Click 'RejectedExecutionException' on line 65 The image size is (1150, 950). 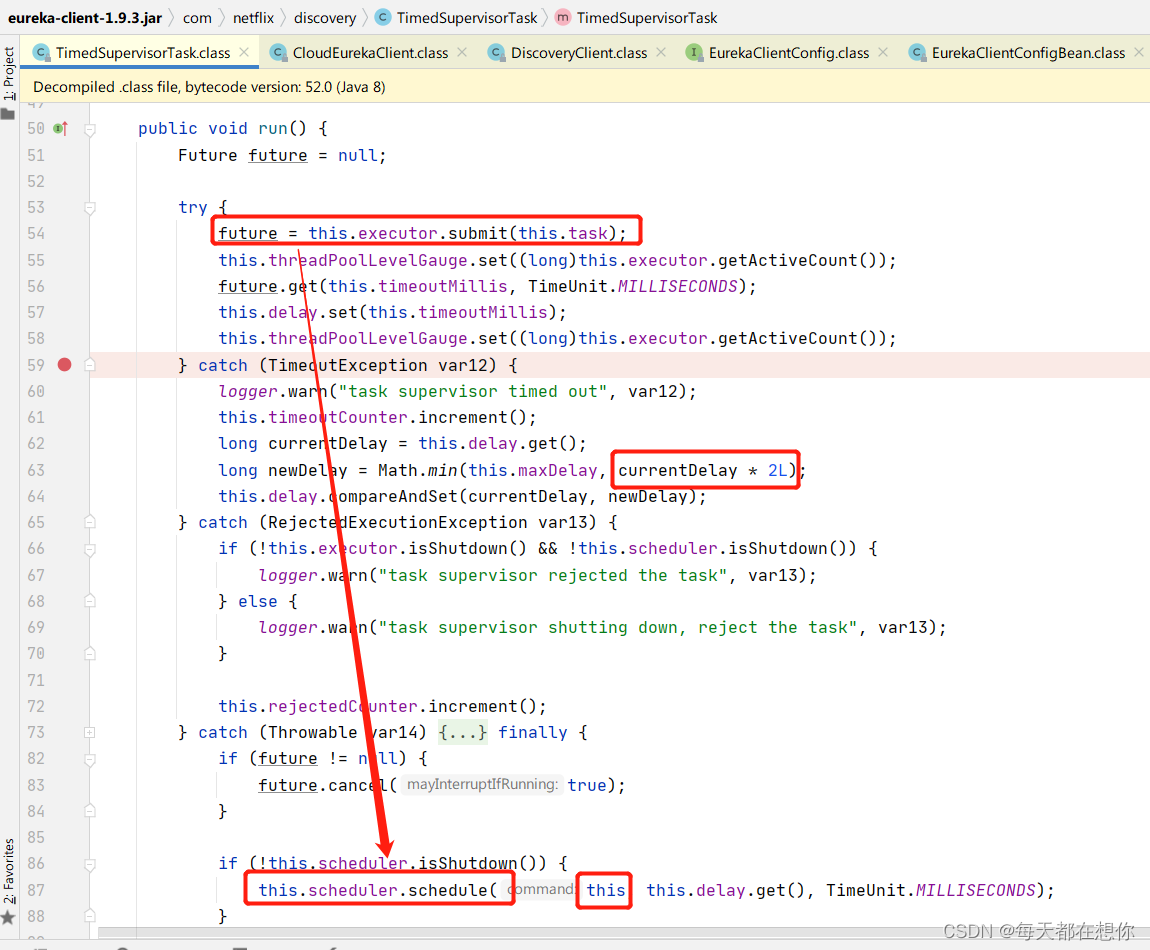click(x=397, y=522)
